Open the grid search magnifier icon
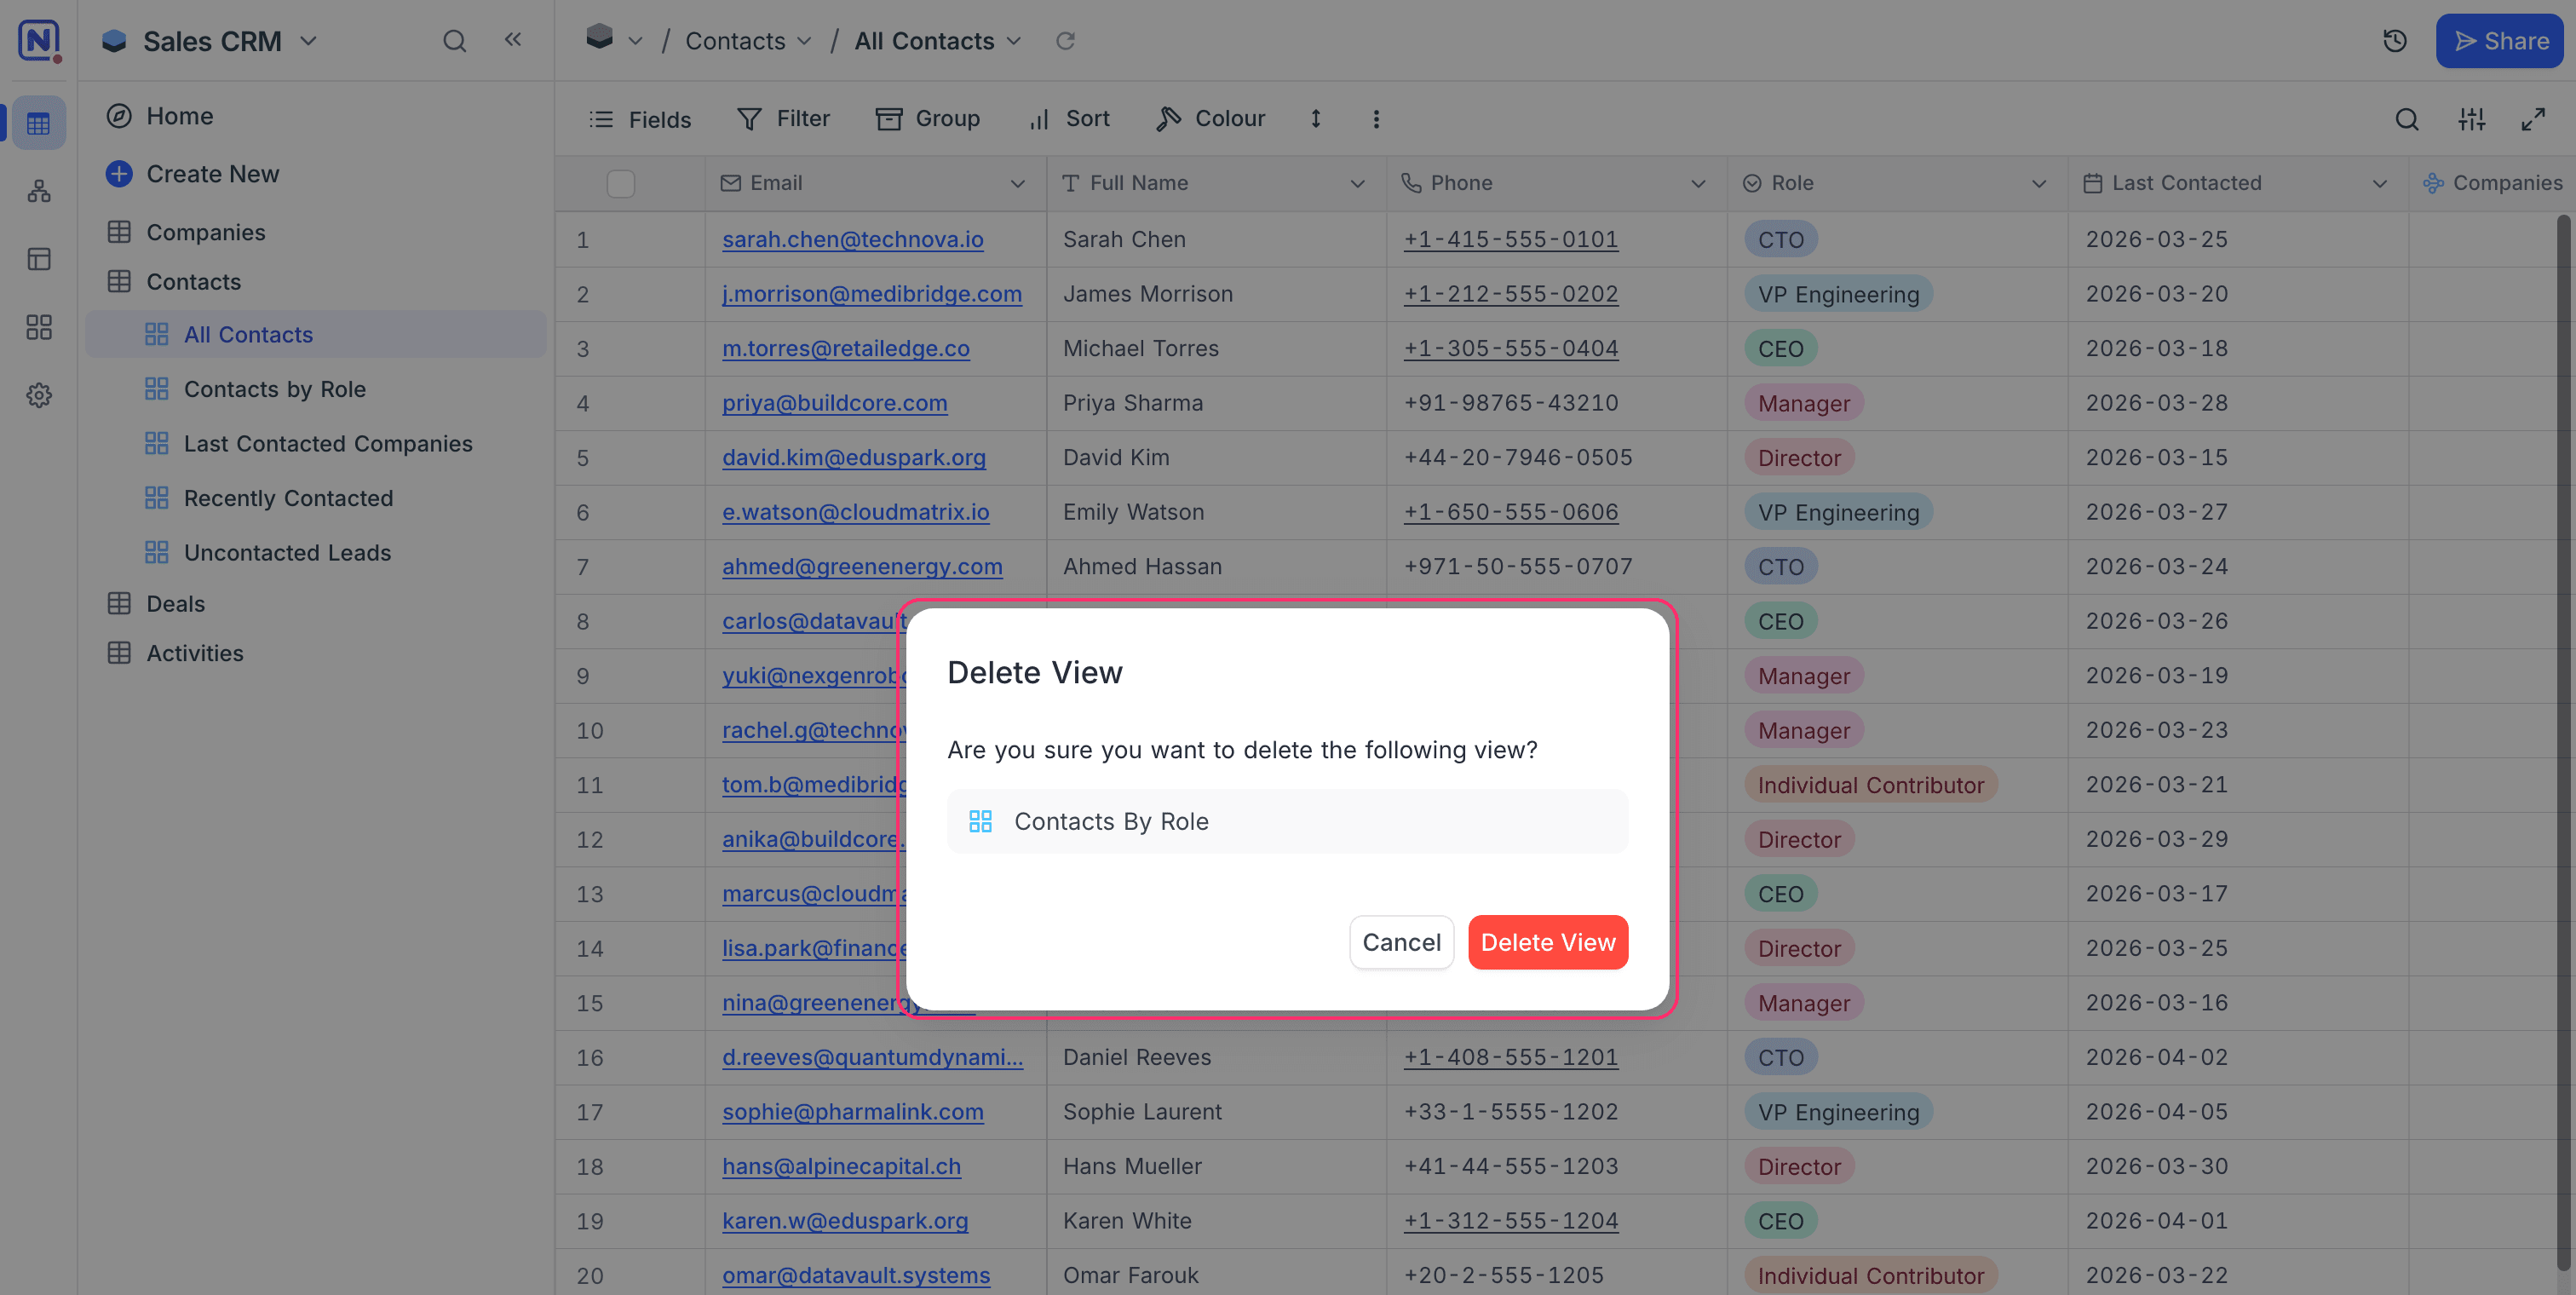Screen dimensions: 2576x1295 [2407, 119]
